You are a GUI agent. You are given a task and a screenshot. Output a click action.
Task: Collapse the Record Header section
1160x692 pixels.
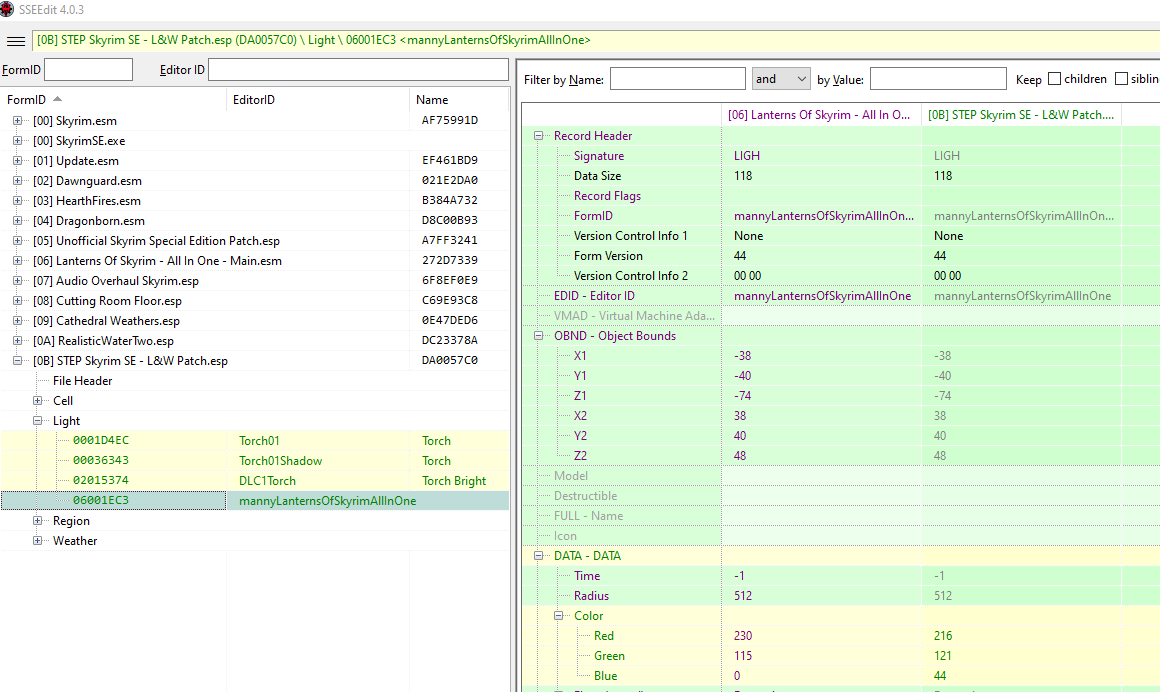pyautogui.click(x=539, y=135)
